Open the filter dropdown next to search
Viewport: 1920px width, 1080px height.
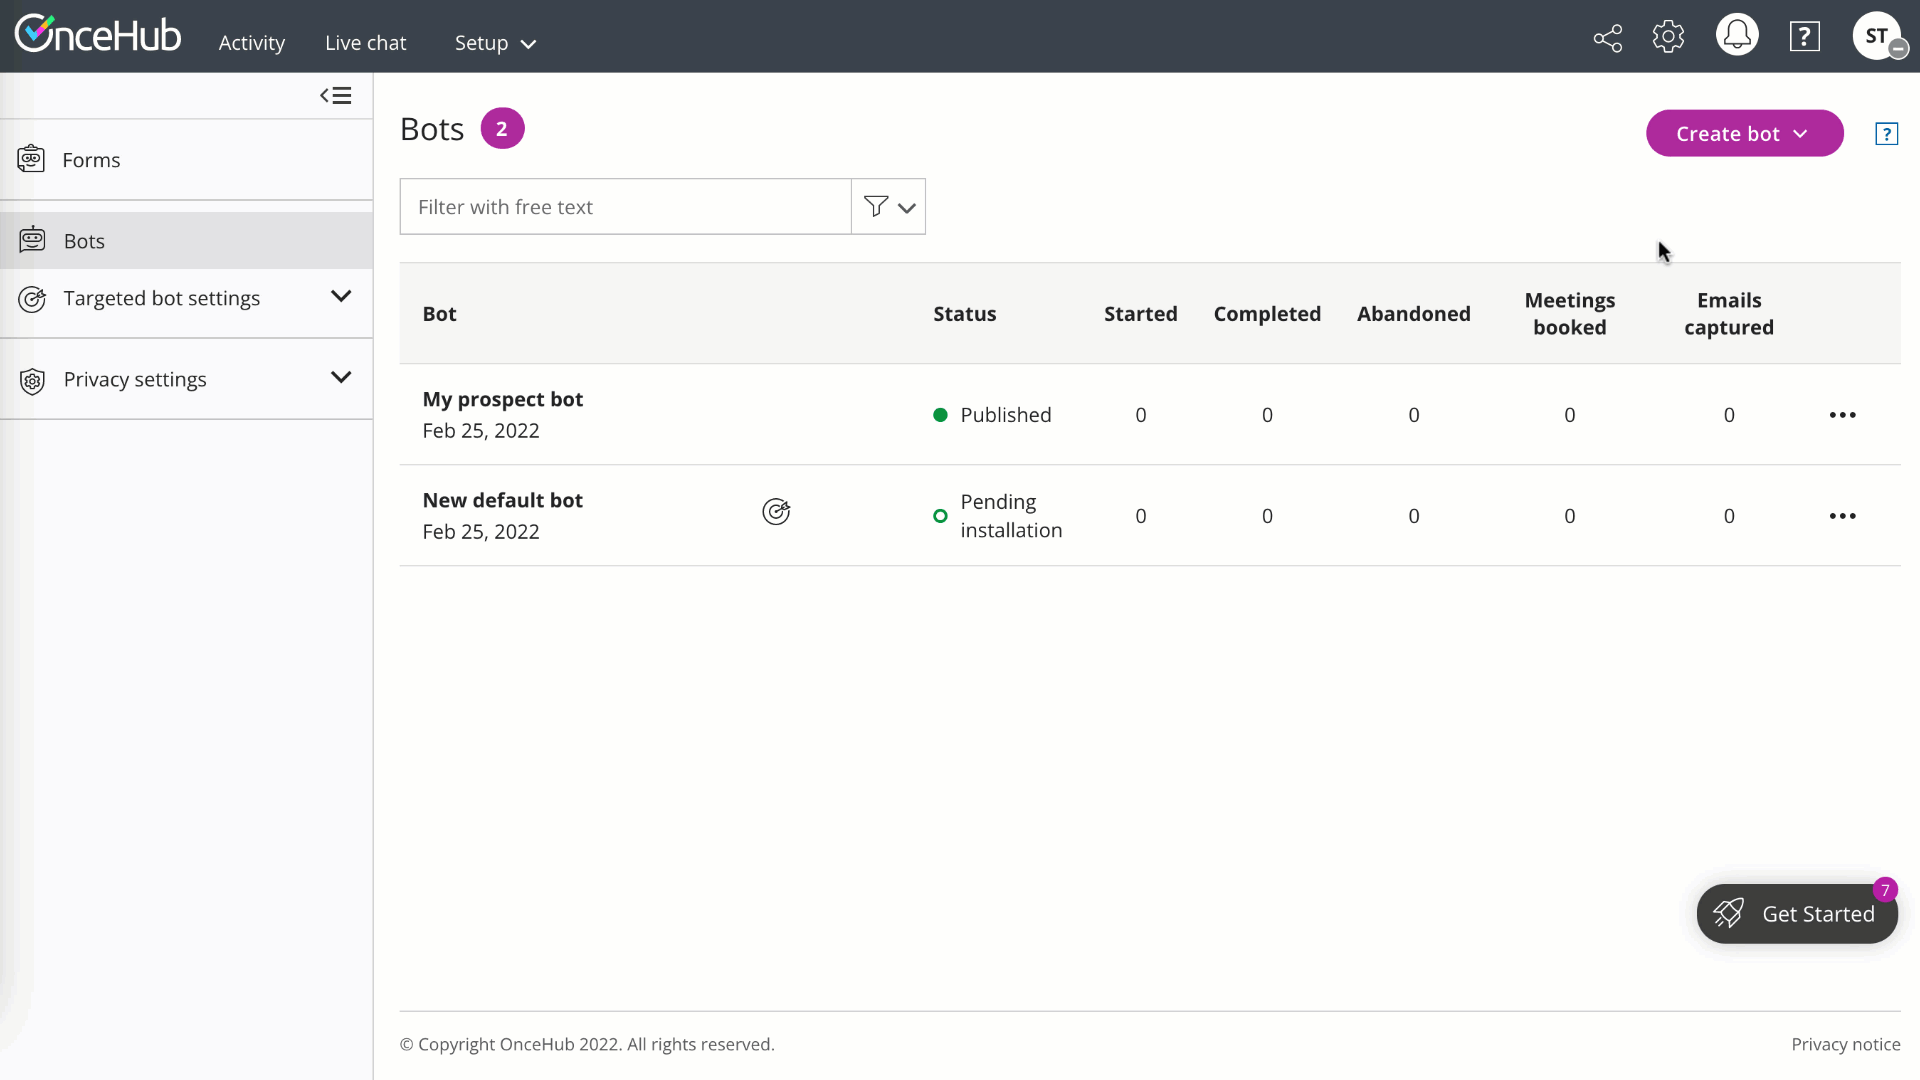pyautogui.click(x=889, y=207)
